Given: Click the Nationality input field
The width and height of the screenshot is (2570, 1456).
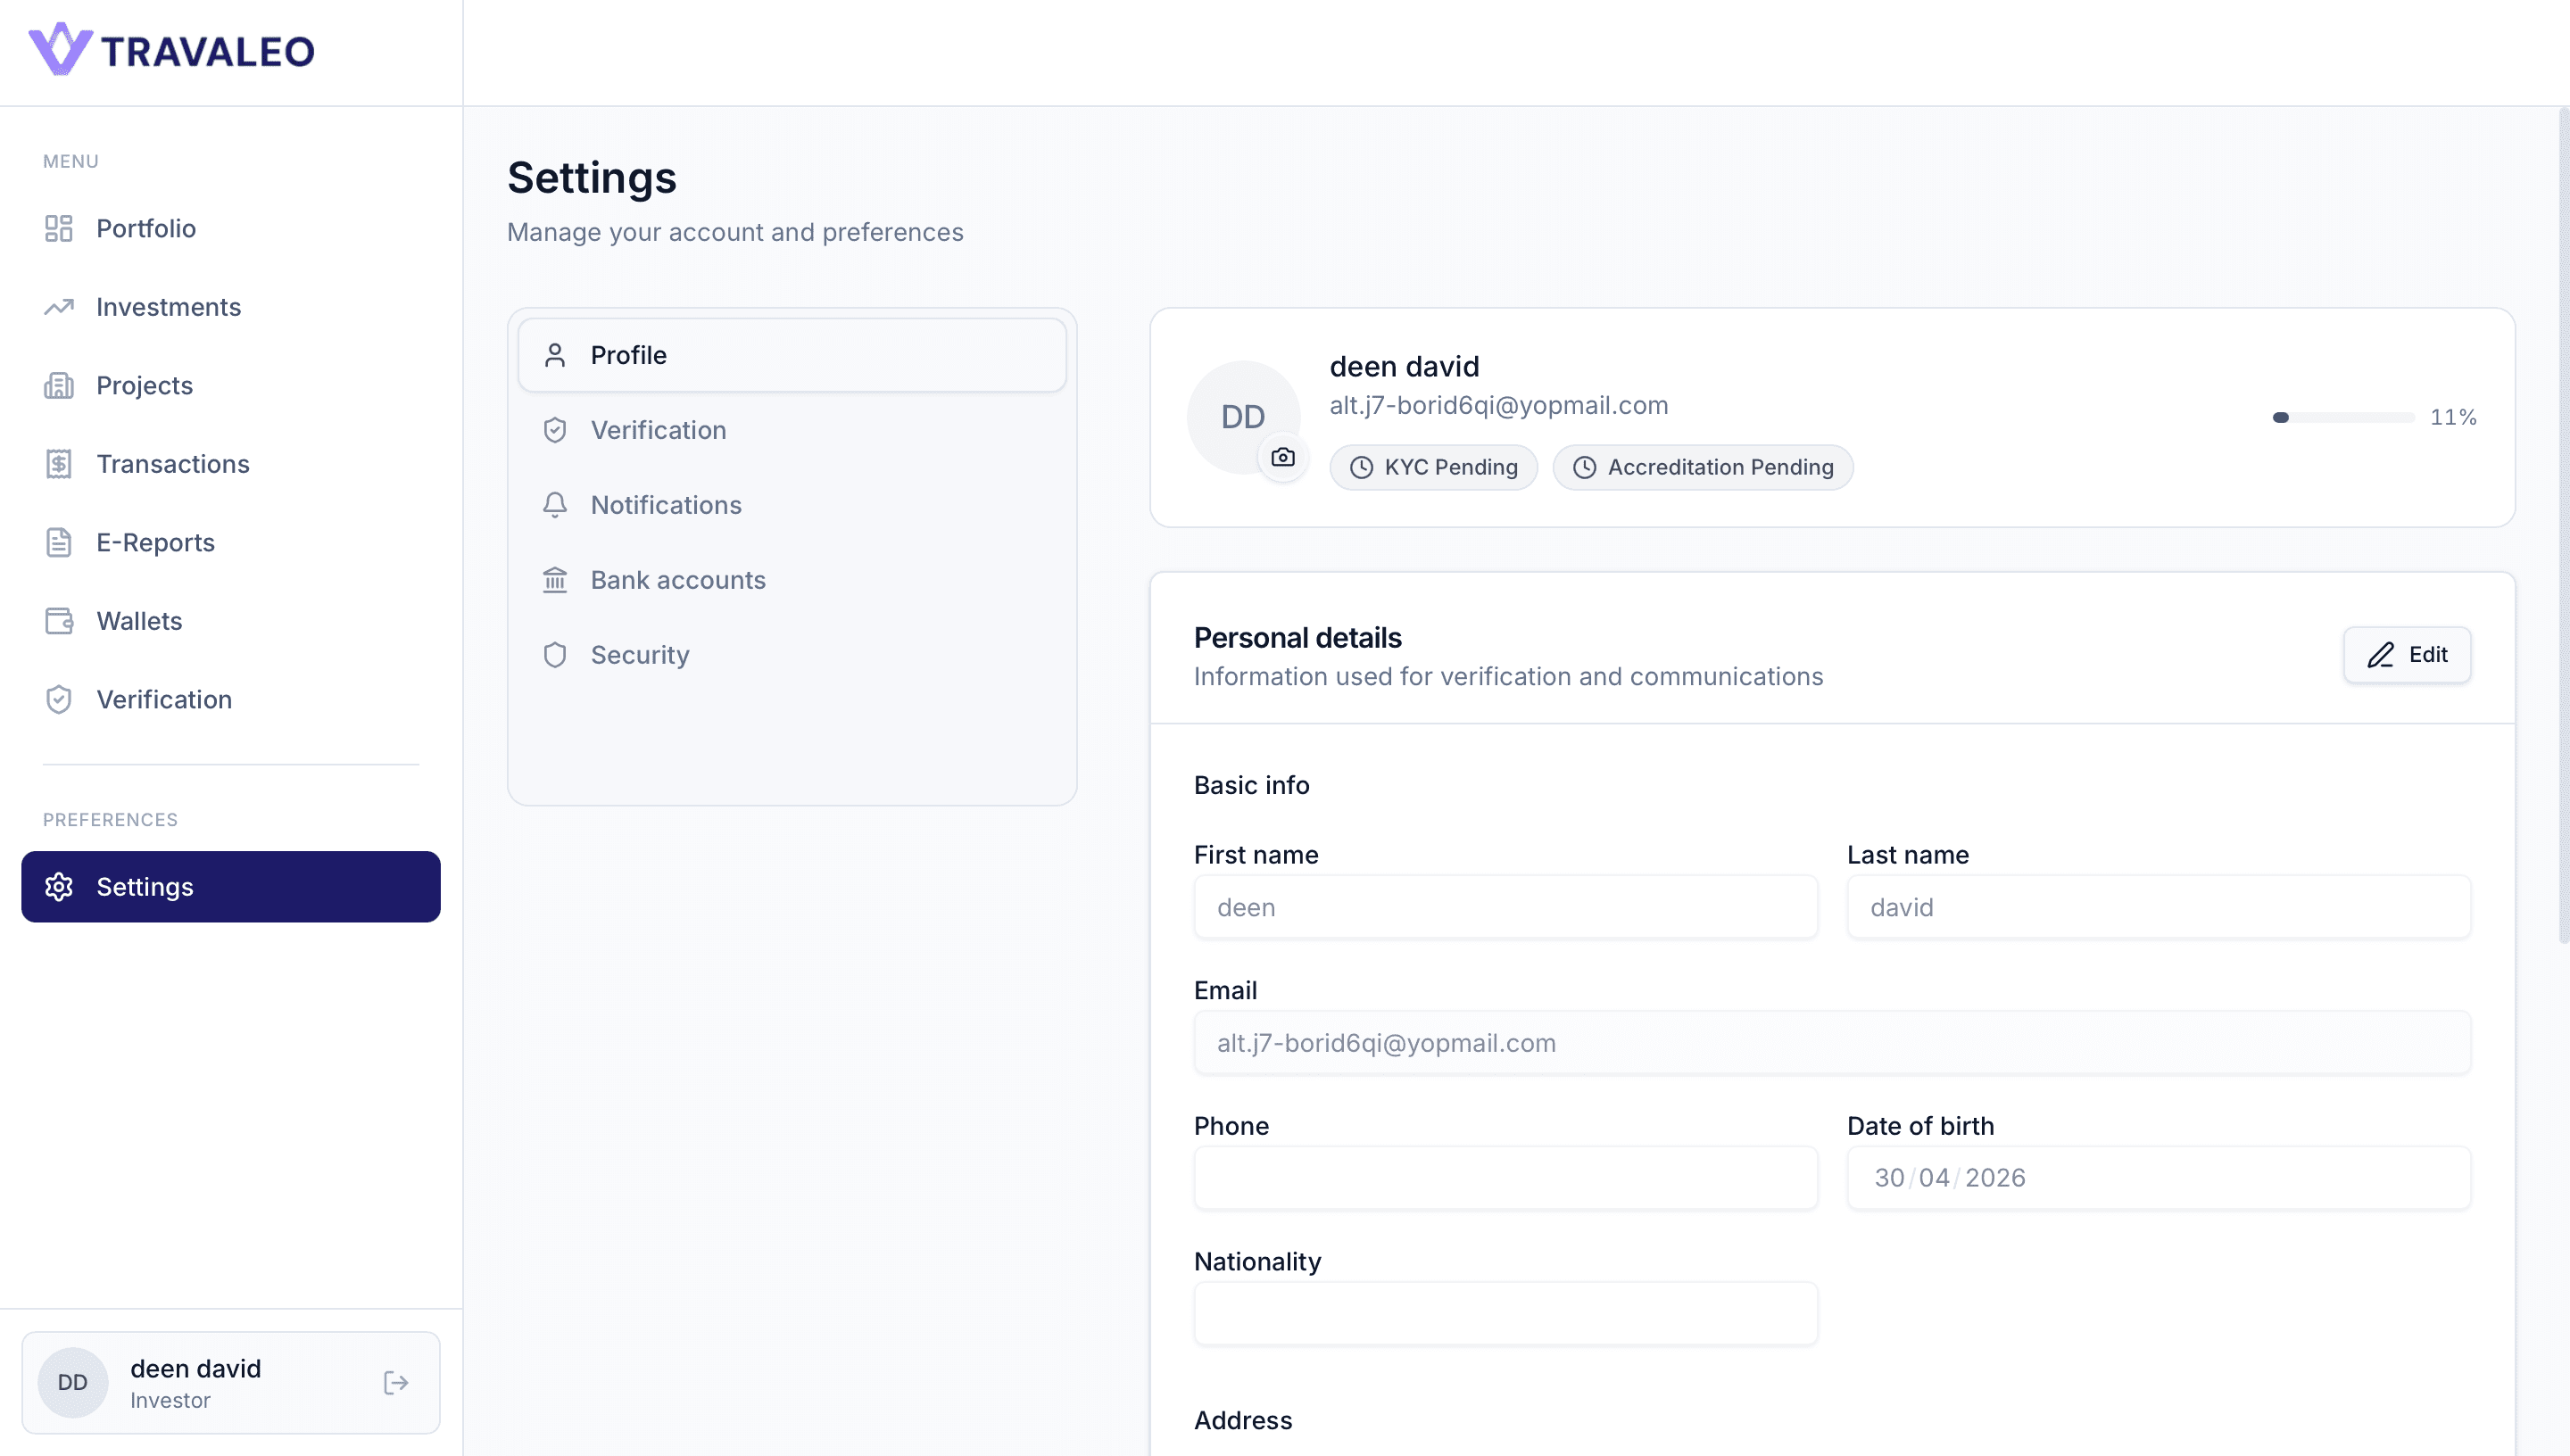Looking at the screenshot, I should 1506,1314.
